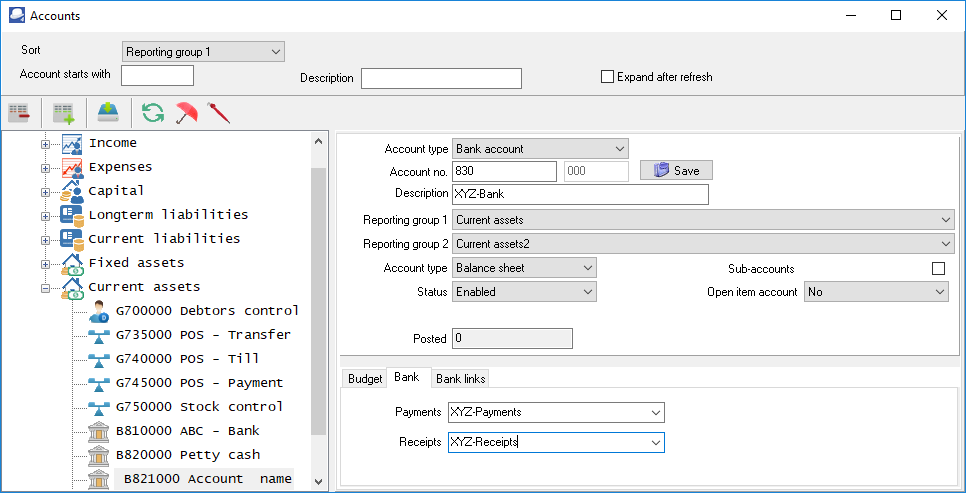Click the add new account toolbar icon
Screen dimensions: 966x493
(x=64, y=113)
